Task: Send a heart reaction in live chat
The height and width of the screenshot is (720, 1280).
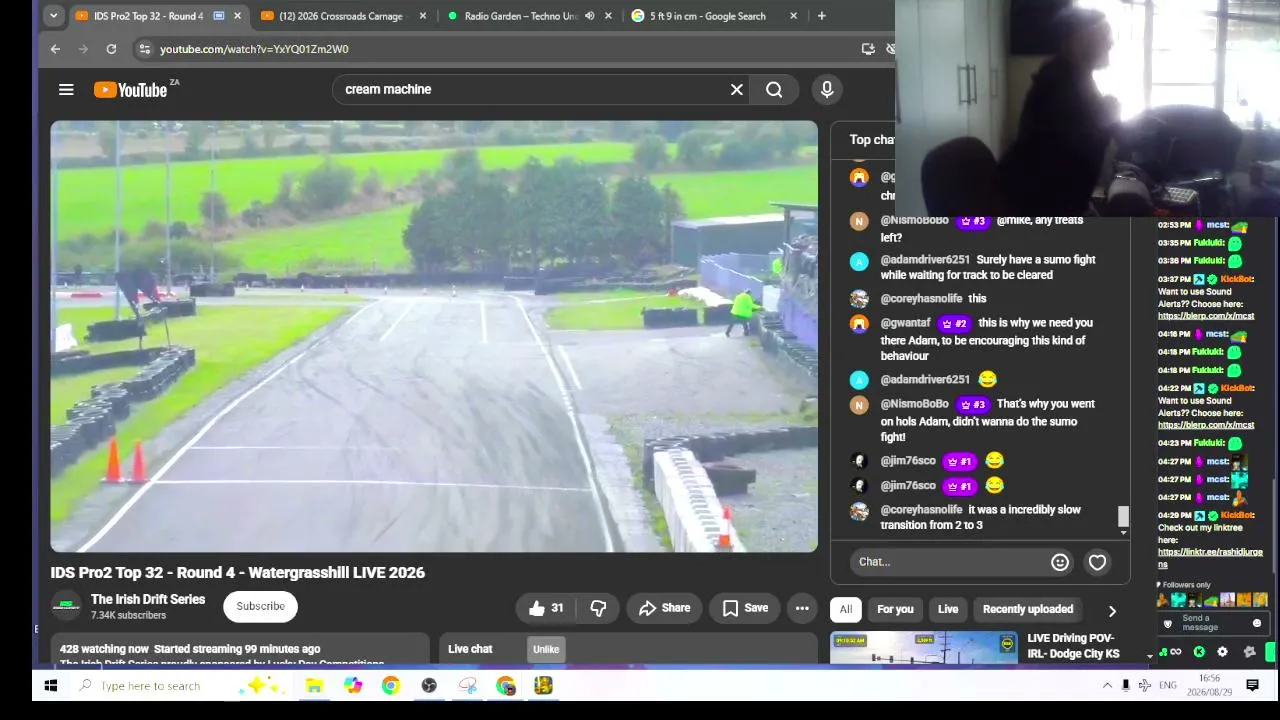Action: tap(1097, 562)
